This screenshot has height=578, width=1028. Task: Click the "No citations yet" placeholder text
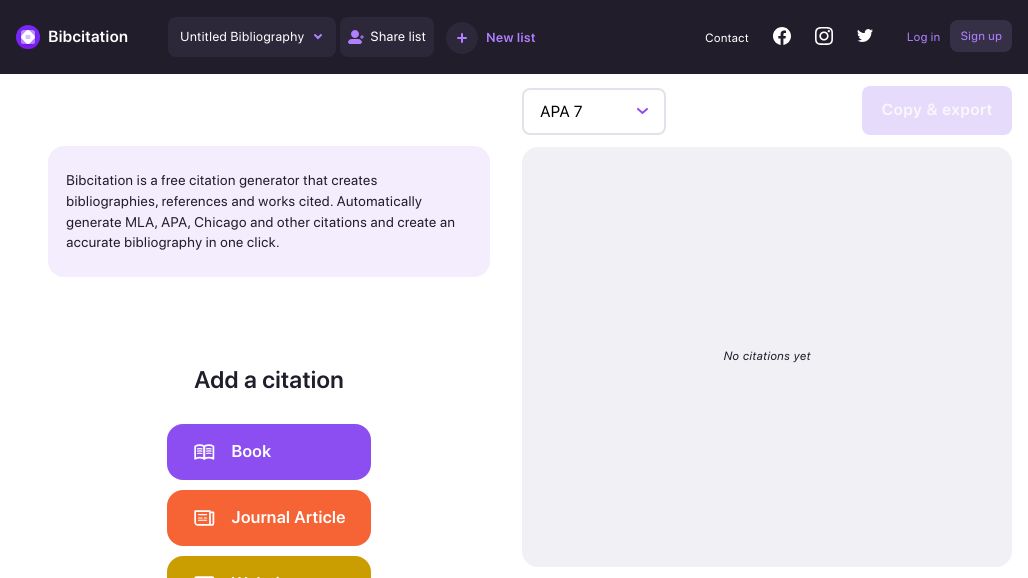coord(766,356)
